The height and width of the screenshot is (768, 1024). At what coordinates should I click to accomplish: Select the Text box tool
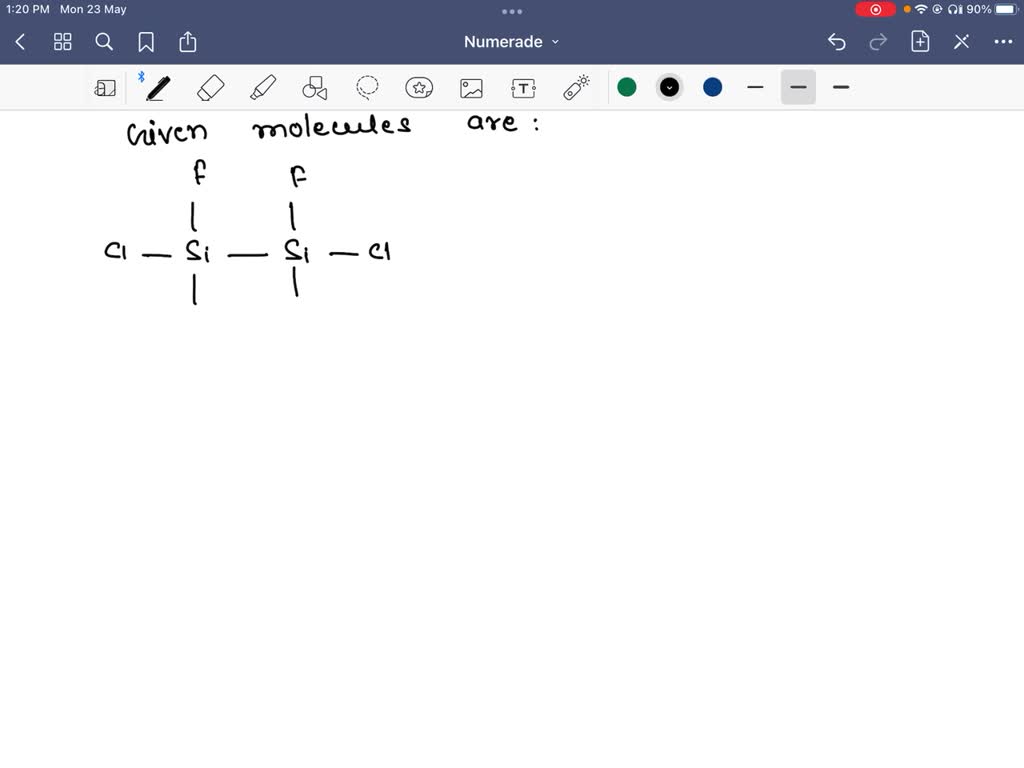523,87
